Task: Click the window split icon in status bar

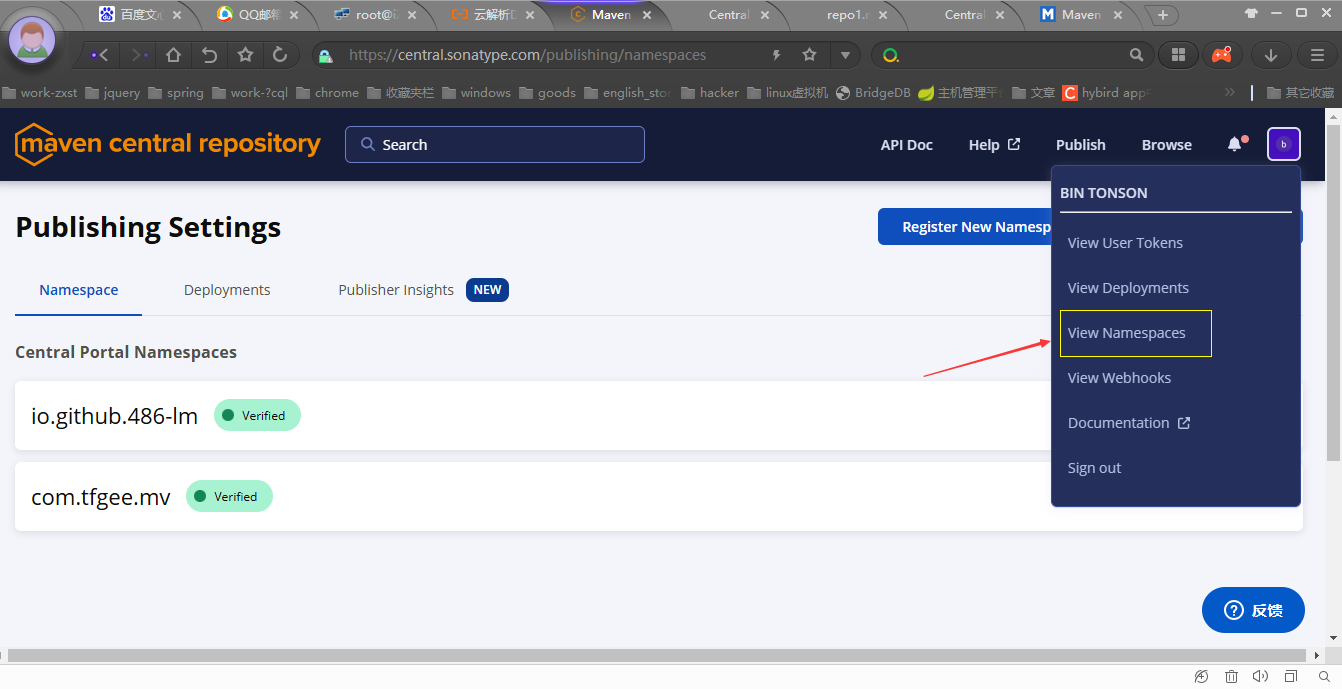Action: pyautogui.click(x=1291, y=677)
